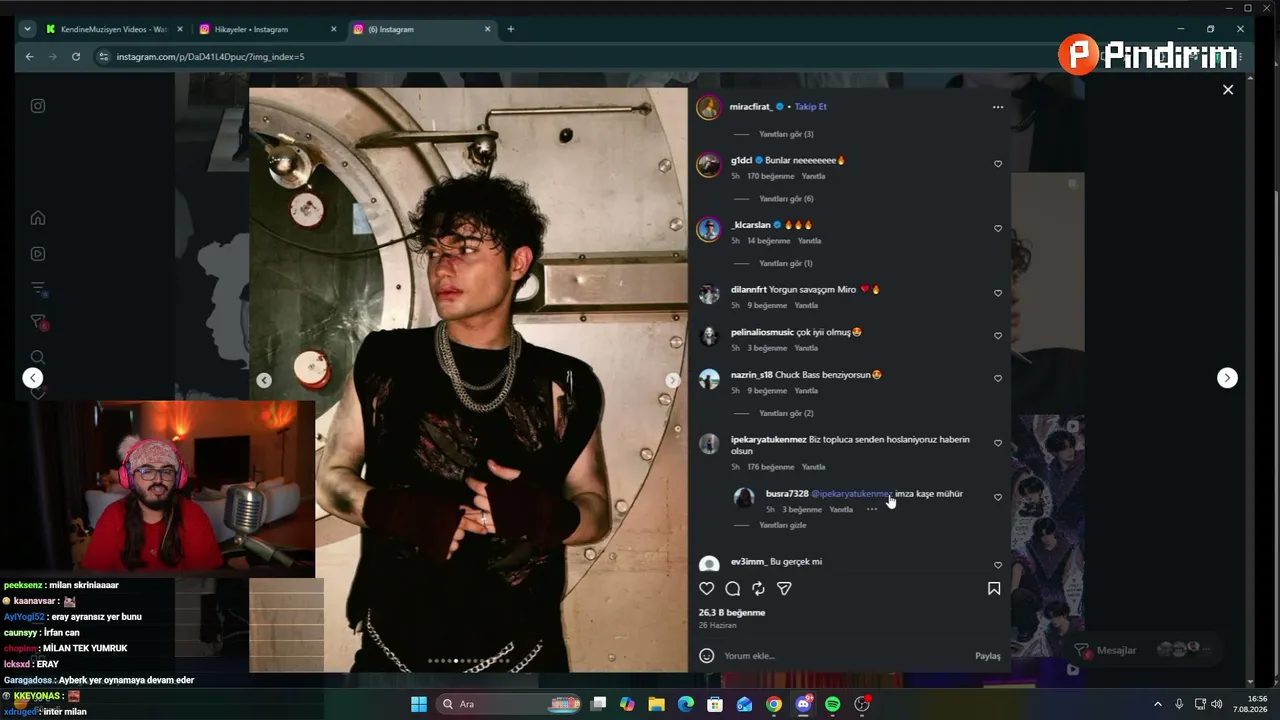Viewport: 1280px width, 720px height.
Task: Go to the next post
Action: pyautogui.click(x=1227, y=378)
